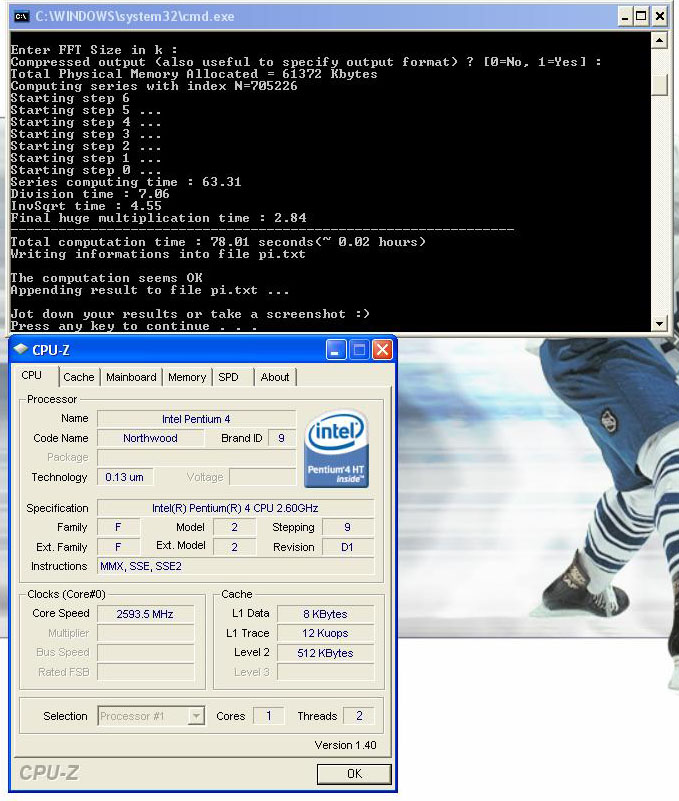
Task: Click the Specification field Pentium 4 2.60GHz
Action: click(236, 508)
